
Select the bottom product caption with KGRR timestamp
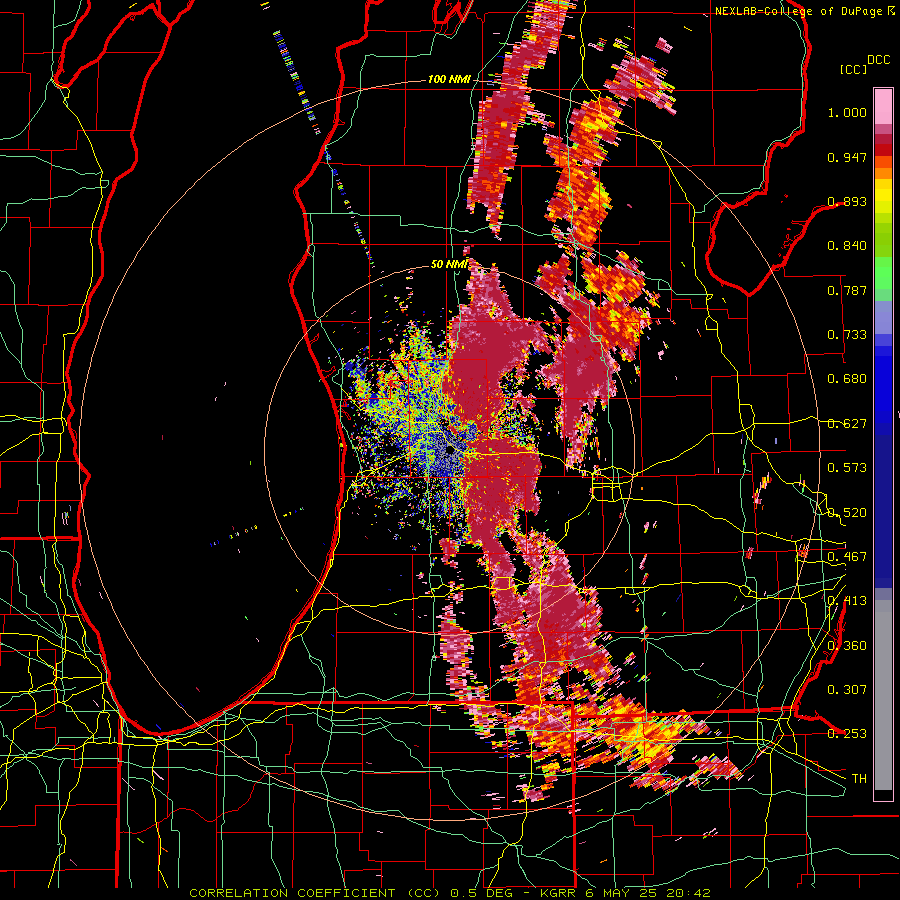tap(450, 893)
